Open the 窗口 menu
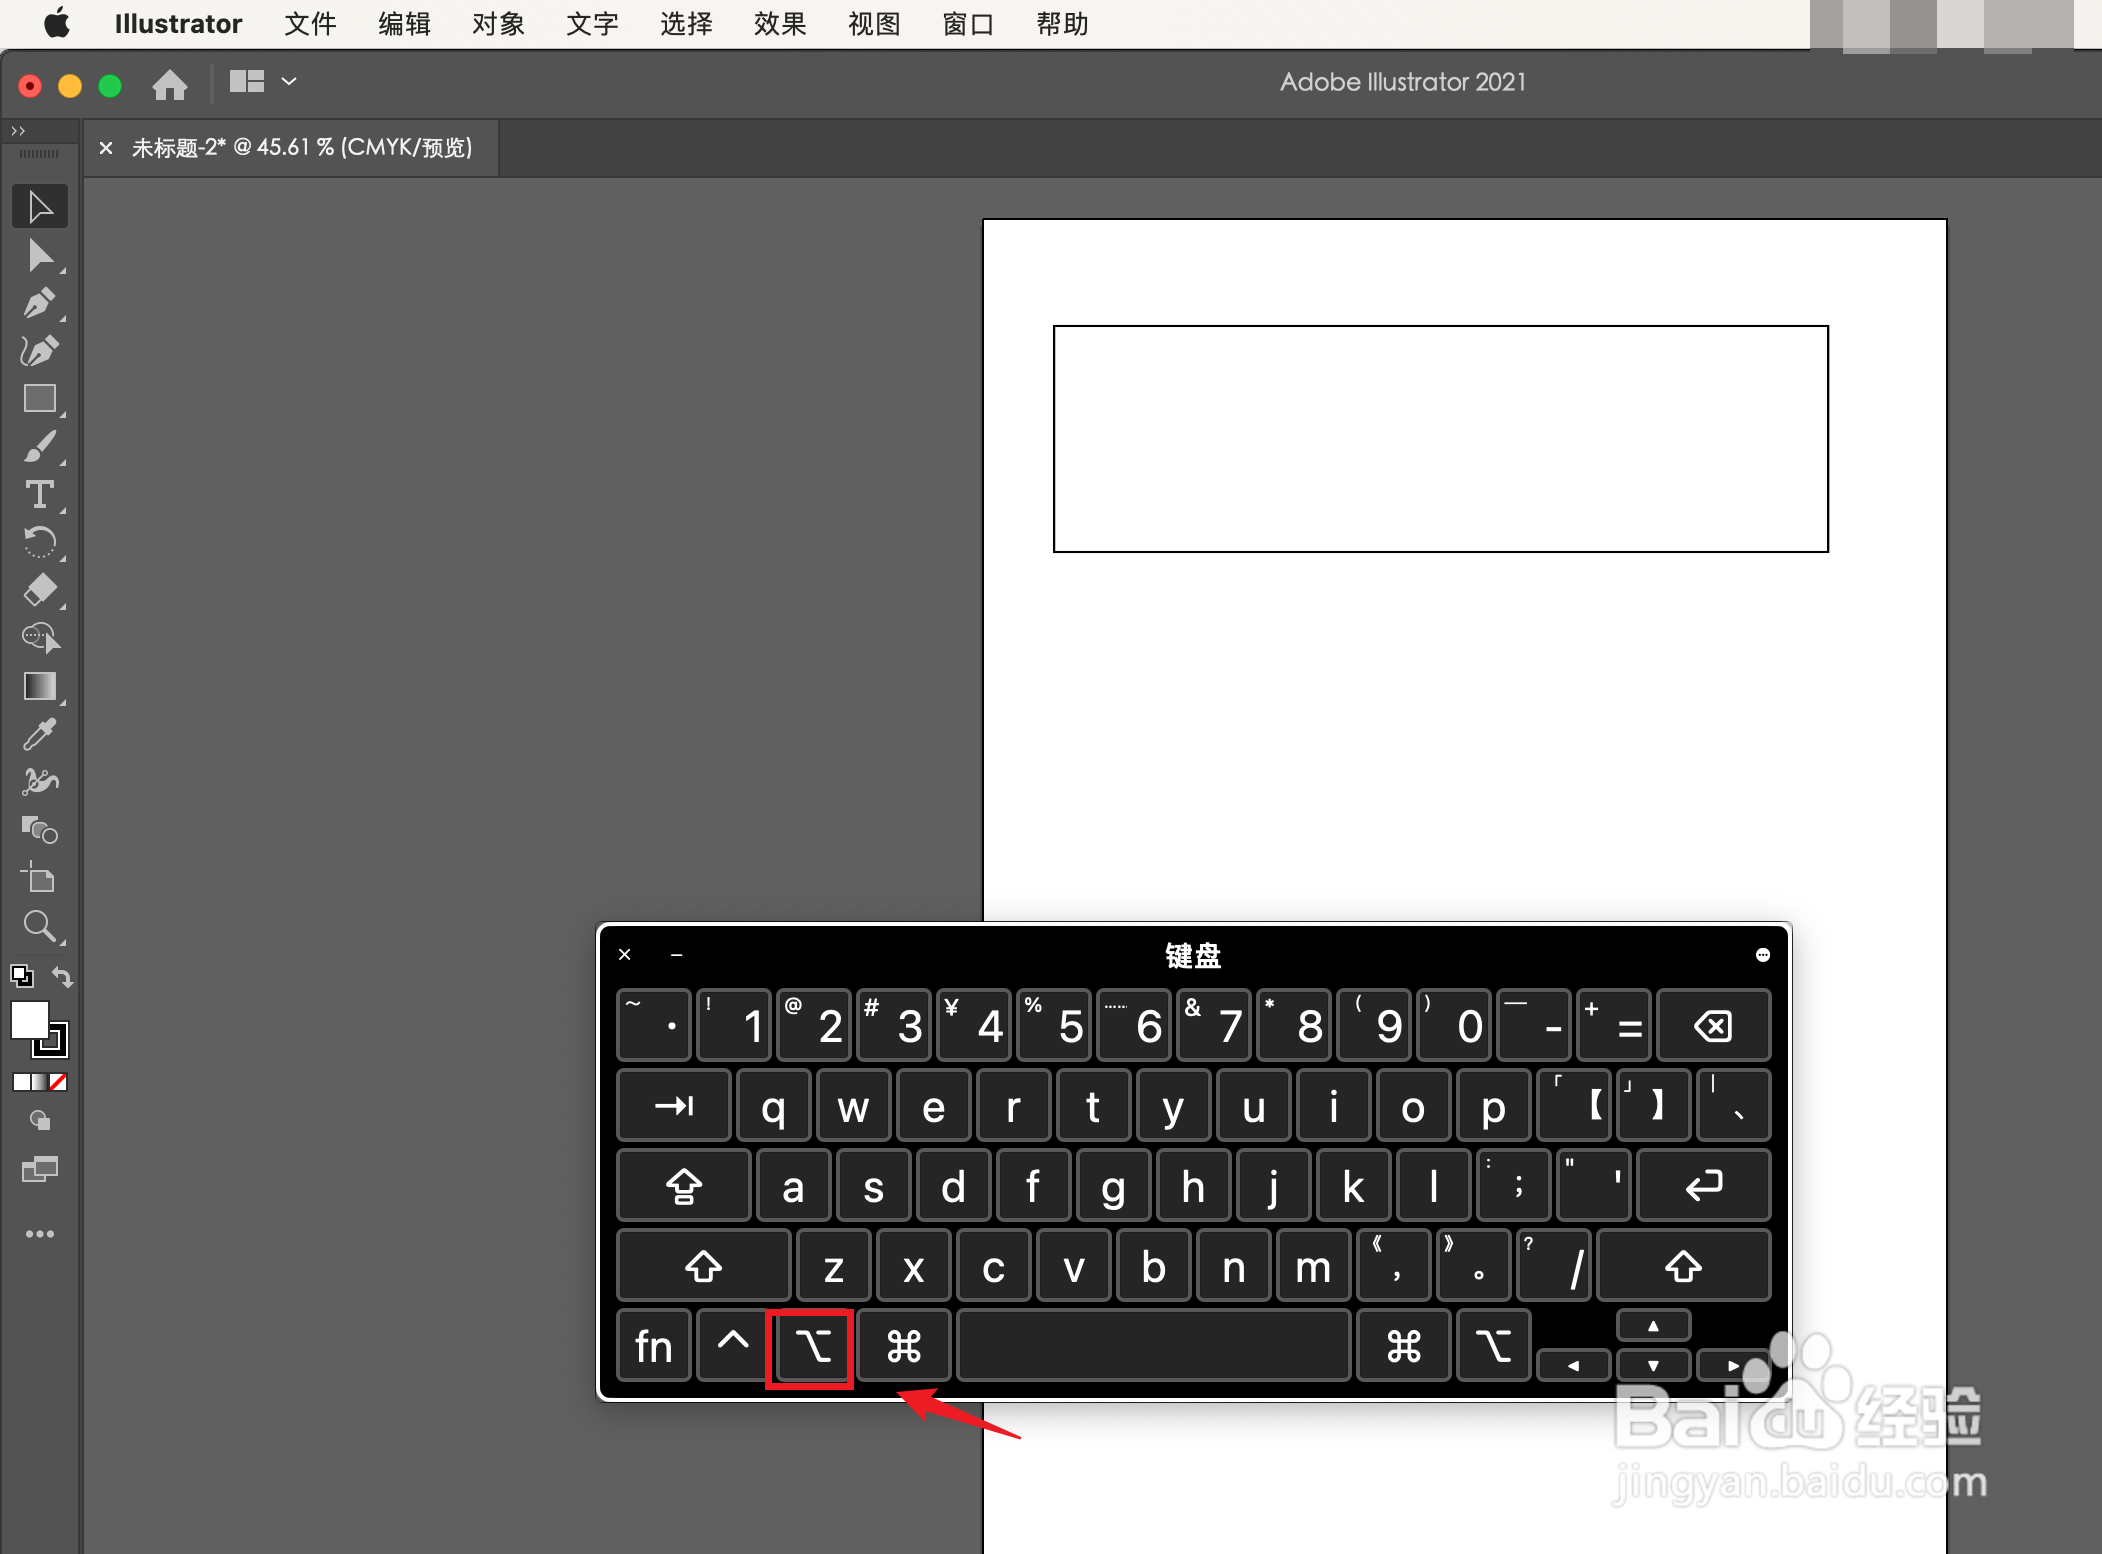The width and height of the screenshot is (2102, 1554). point(967,24)
